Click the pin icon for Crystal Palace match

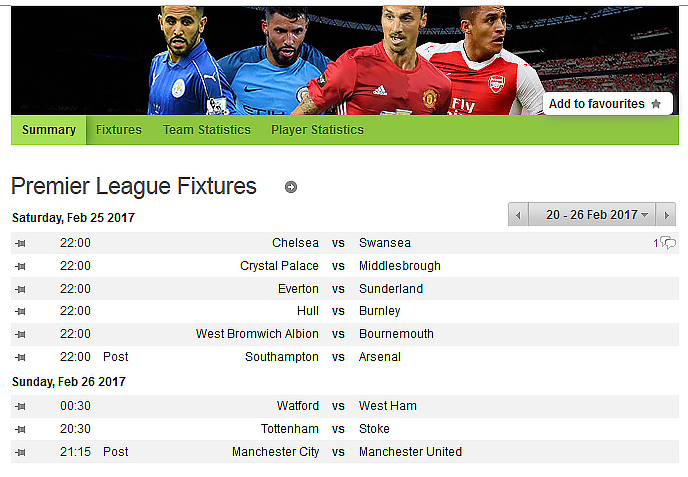[20, 266]
